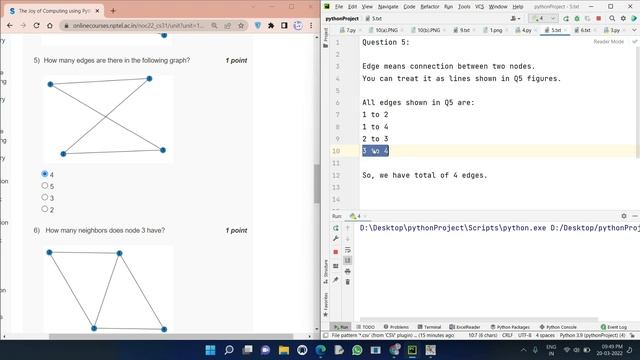Image resolution: width=640 pixels, height=360 pixels.
Task: Open the Python Console tool window
Action: pos(558,327)
